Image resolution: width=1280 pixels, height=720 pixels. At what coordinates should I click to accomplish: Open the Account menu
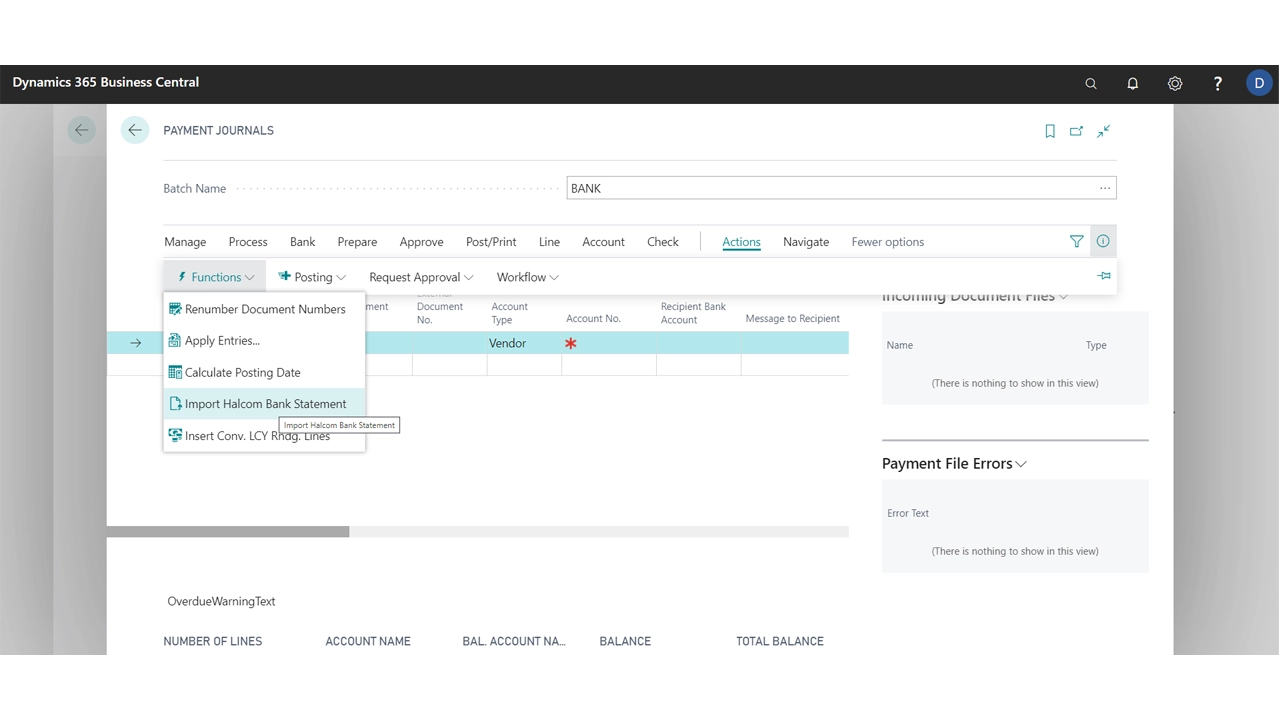(x=603, y=242)
